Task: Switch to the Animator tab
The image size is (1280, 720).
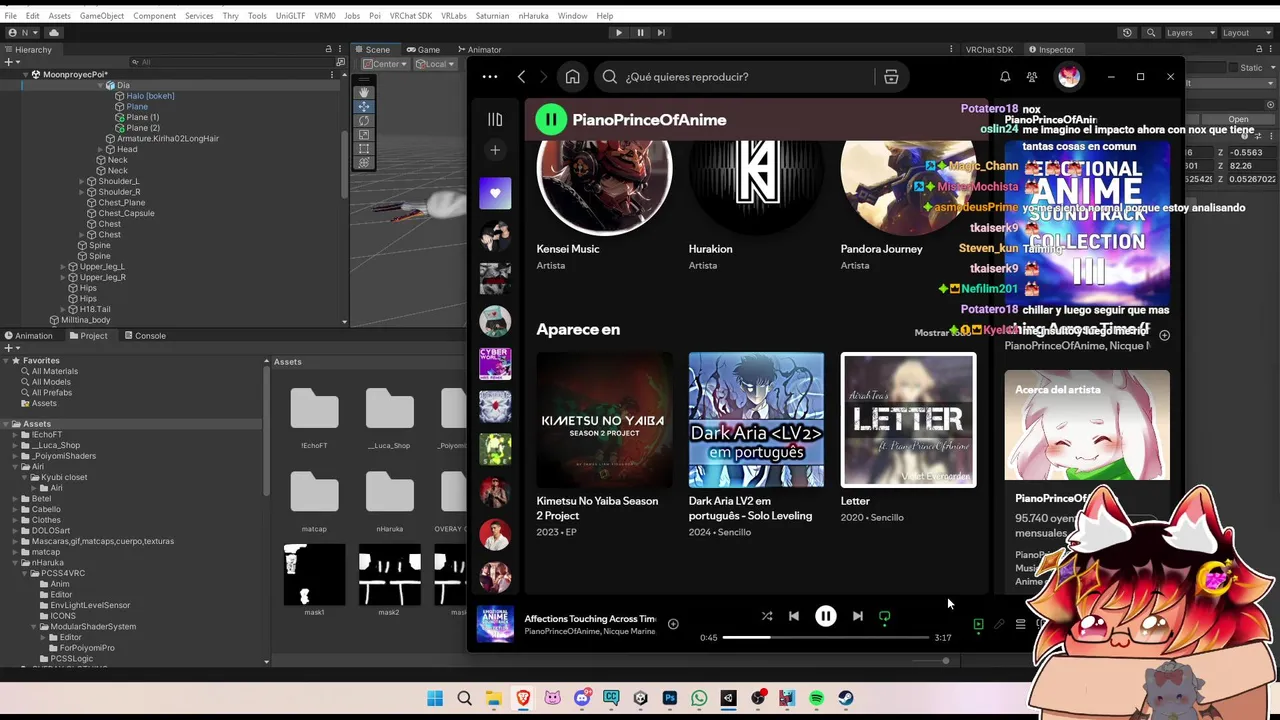Action: click(x=479, y=49)
